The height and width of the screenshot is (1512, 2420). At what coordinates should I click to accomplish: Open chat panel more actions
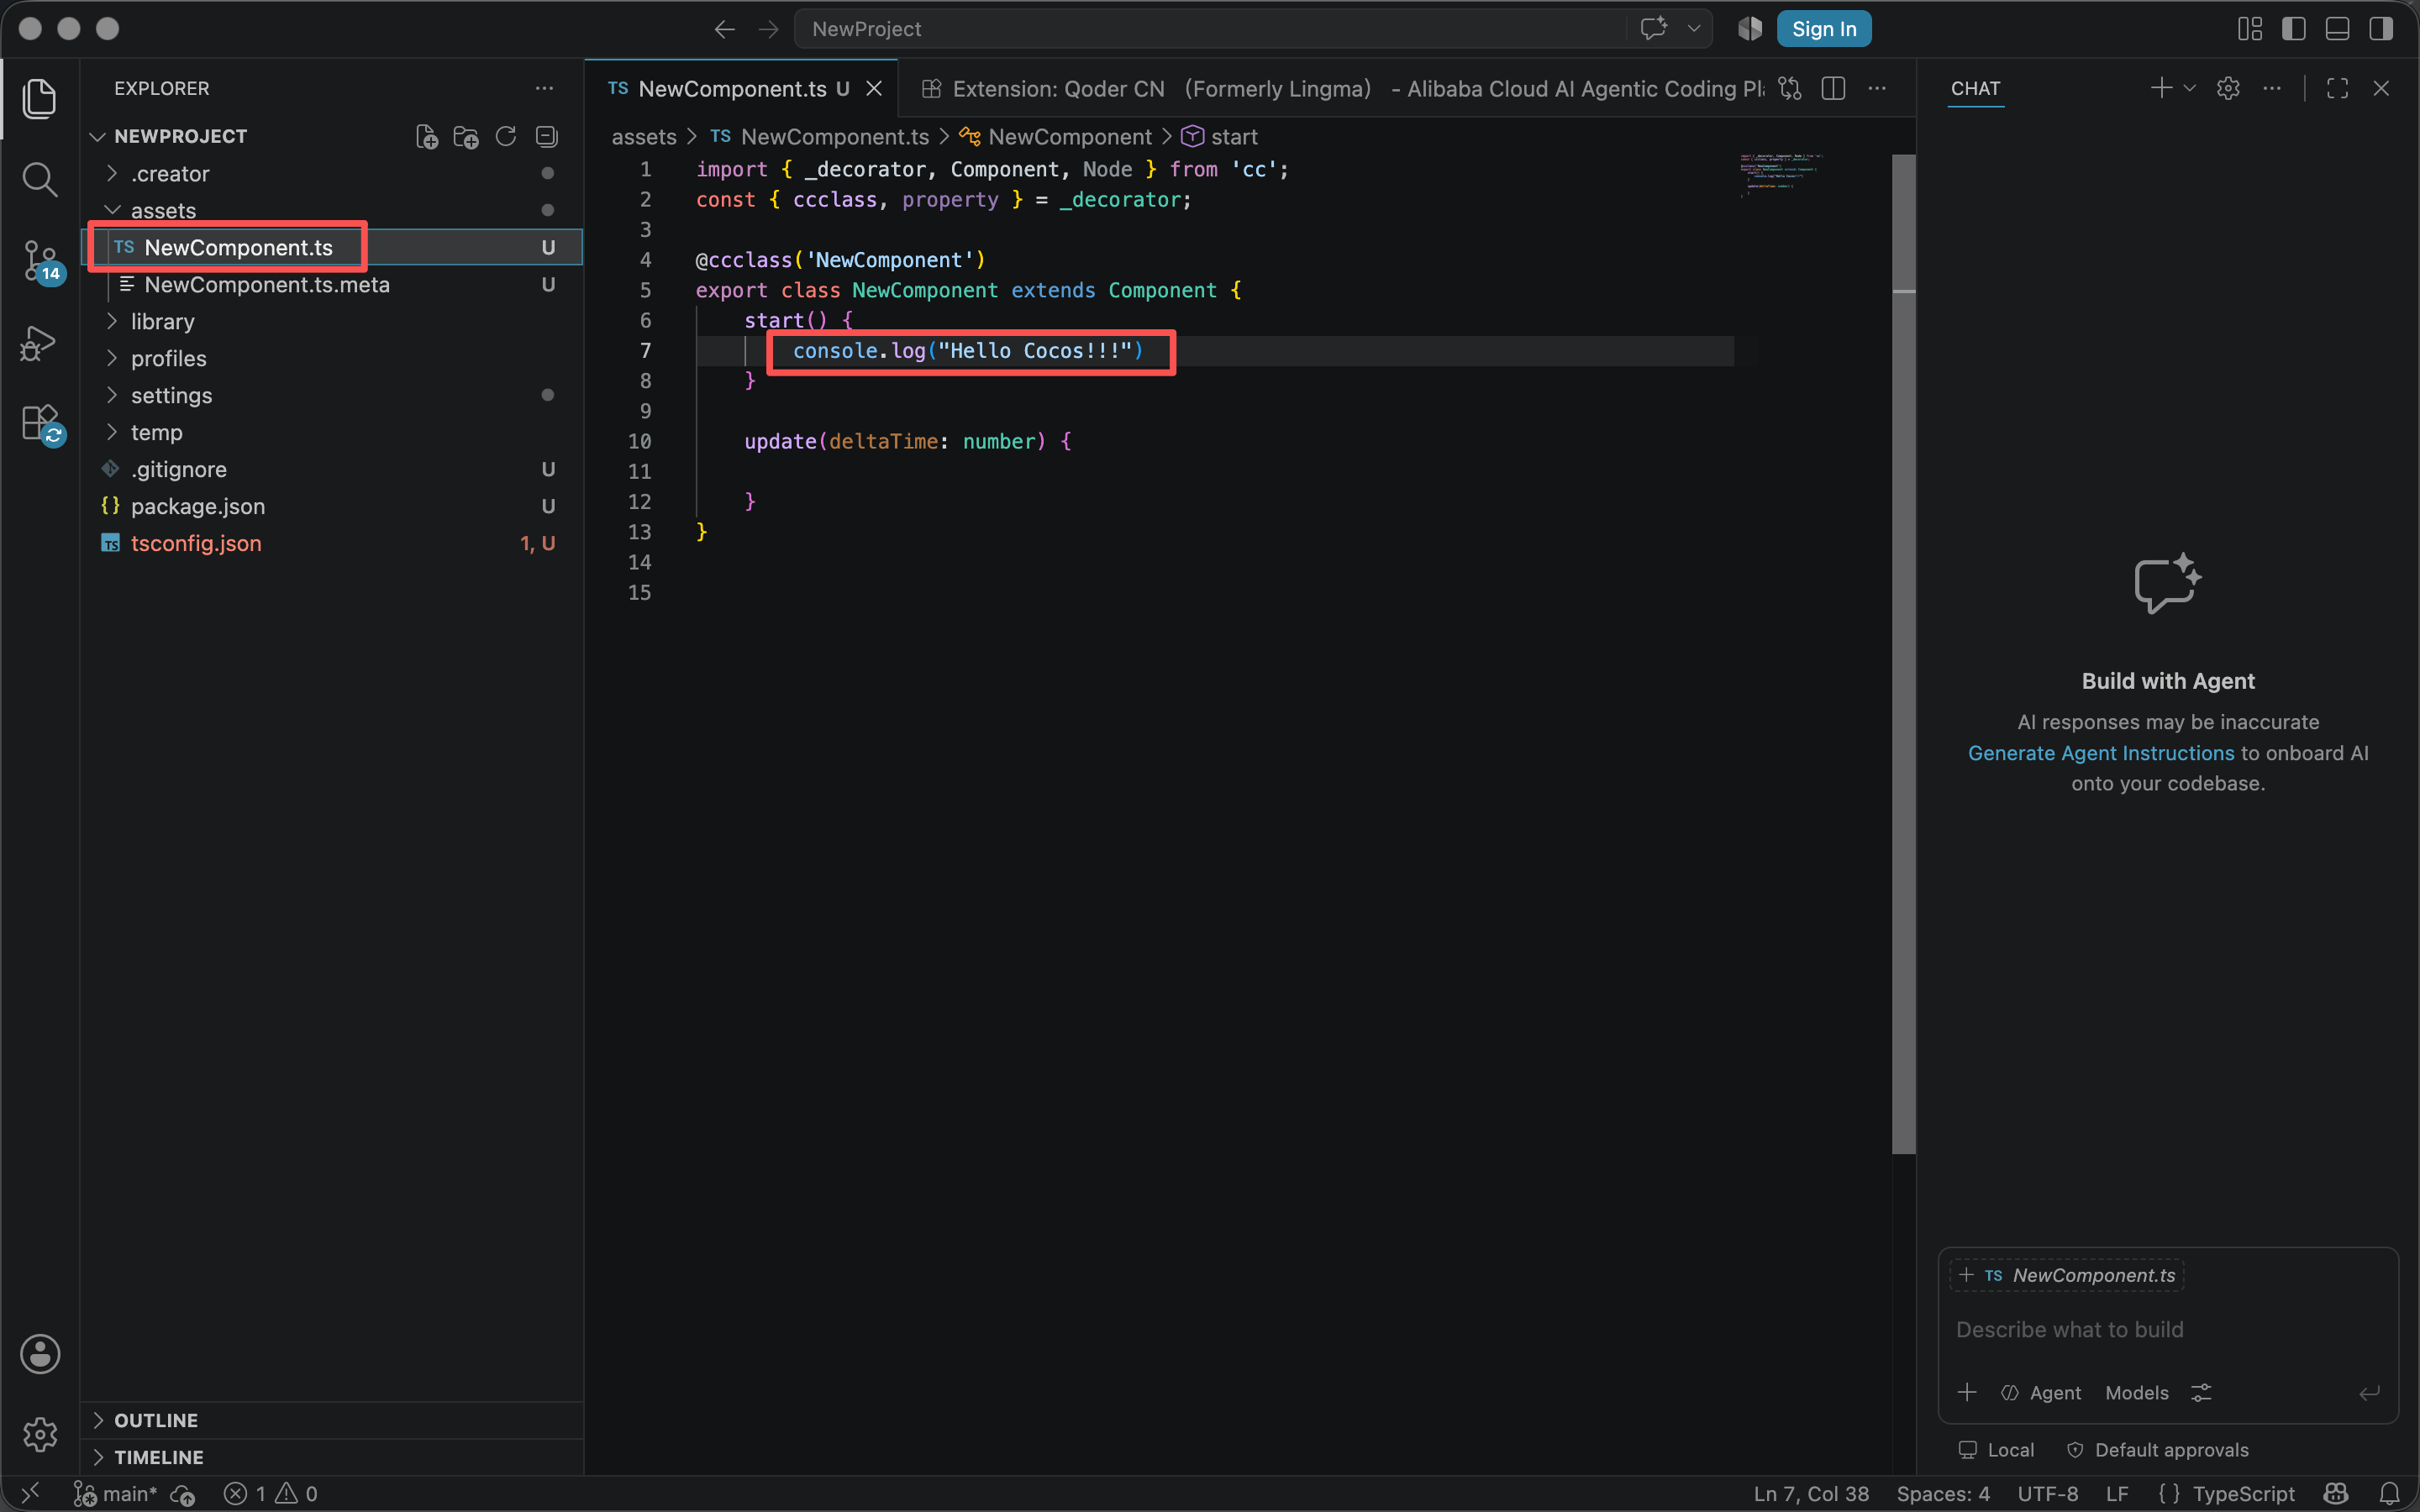[2272, 88]
